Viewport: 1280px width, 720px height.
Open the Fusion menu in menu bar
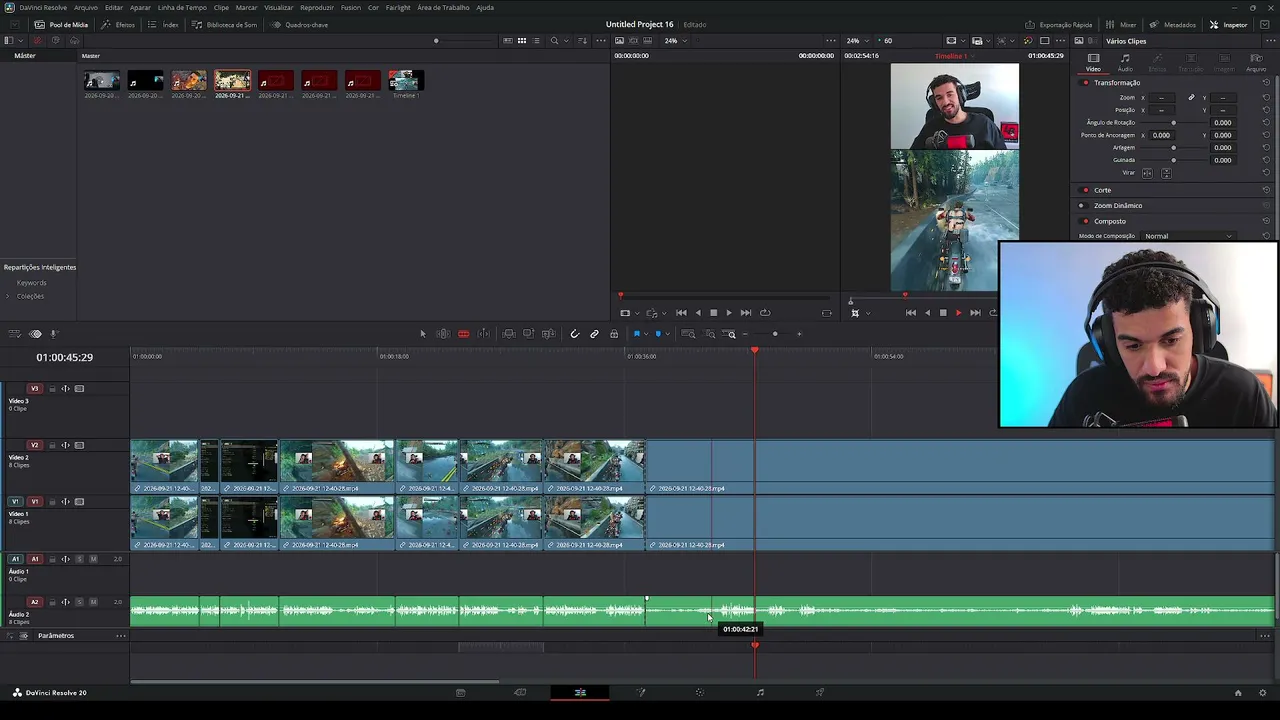click(x=350, y=7)
